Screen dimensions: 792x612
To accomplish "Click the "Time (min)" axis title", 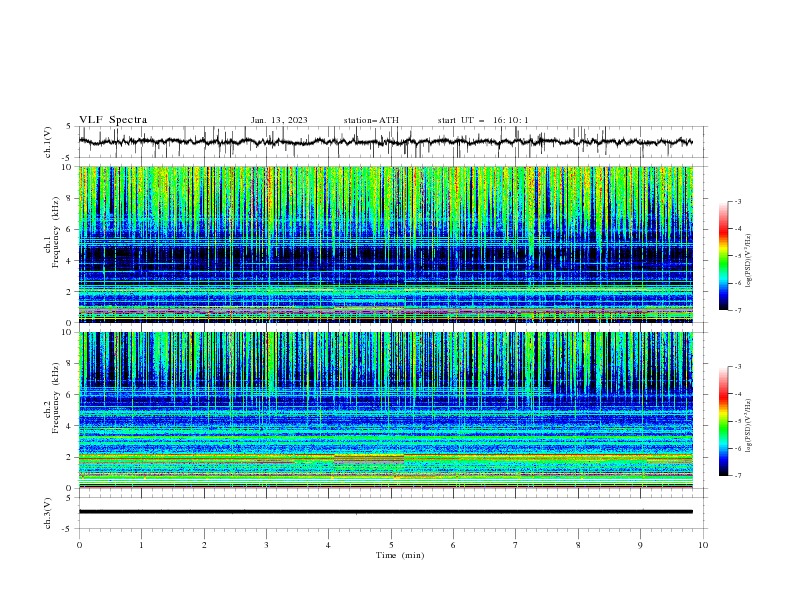I will 400,555.
